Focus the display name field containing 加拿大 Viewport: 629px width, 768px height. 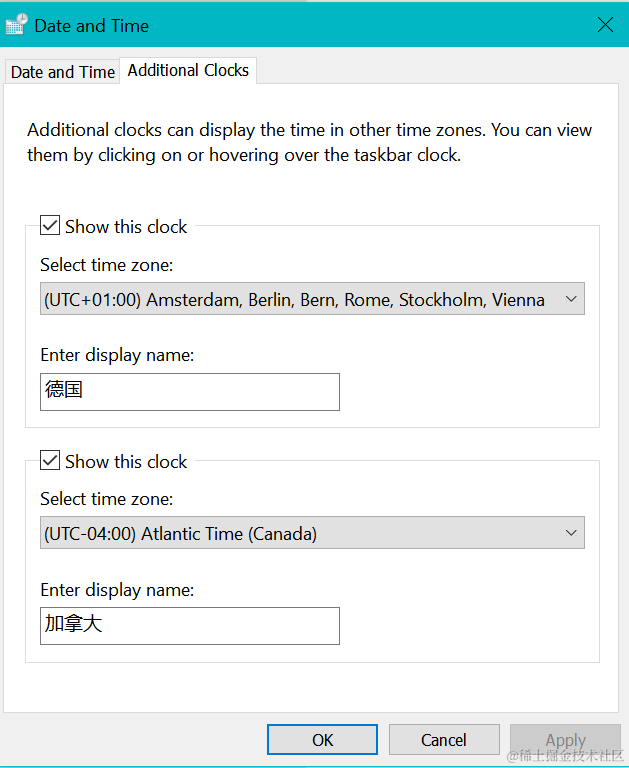coord(190,625)
